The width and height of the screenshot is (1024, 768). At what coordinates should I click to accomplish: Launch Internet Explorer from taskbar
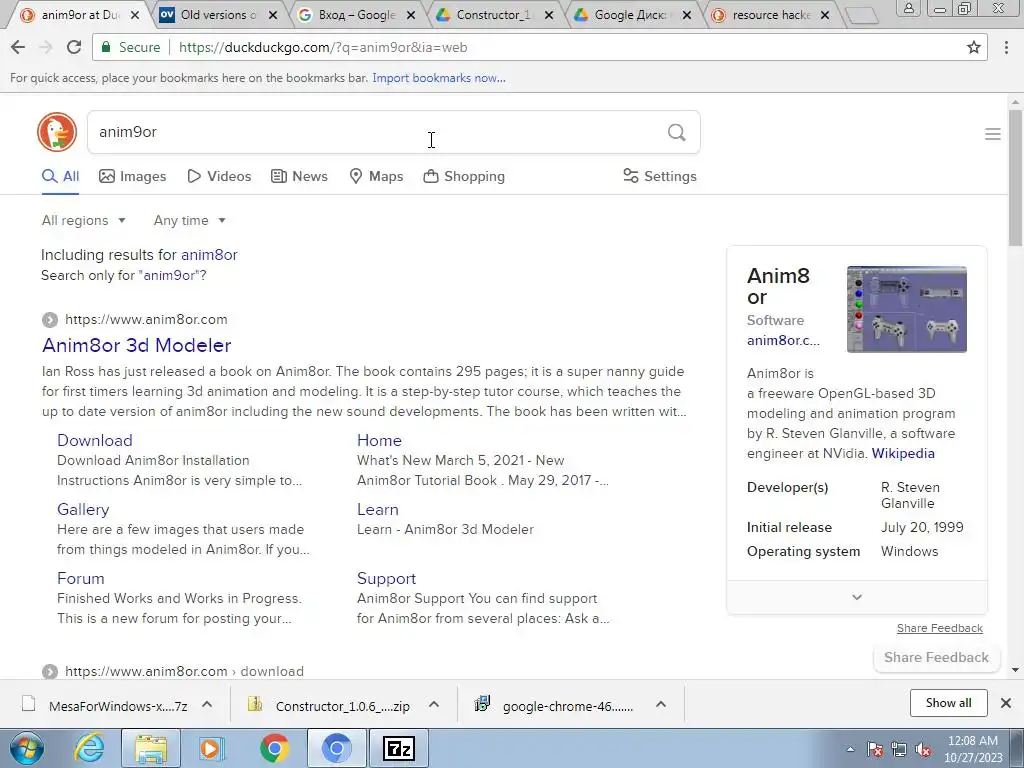[x=89, y=748]
